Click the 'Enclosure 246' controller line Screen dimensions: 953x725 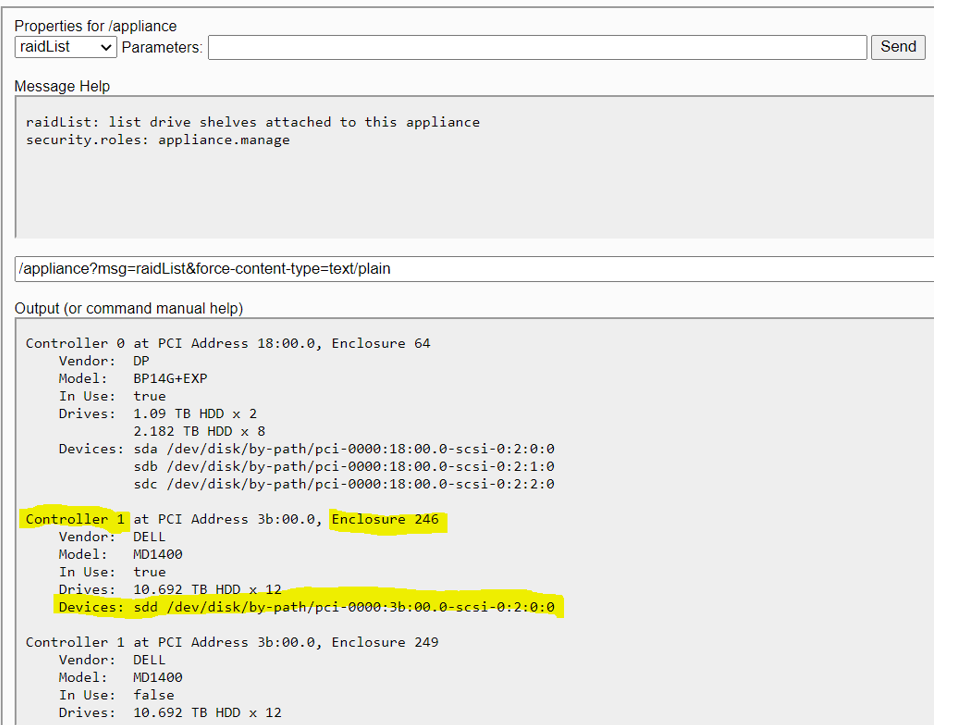click(232, 520)
